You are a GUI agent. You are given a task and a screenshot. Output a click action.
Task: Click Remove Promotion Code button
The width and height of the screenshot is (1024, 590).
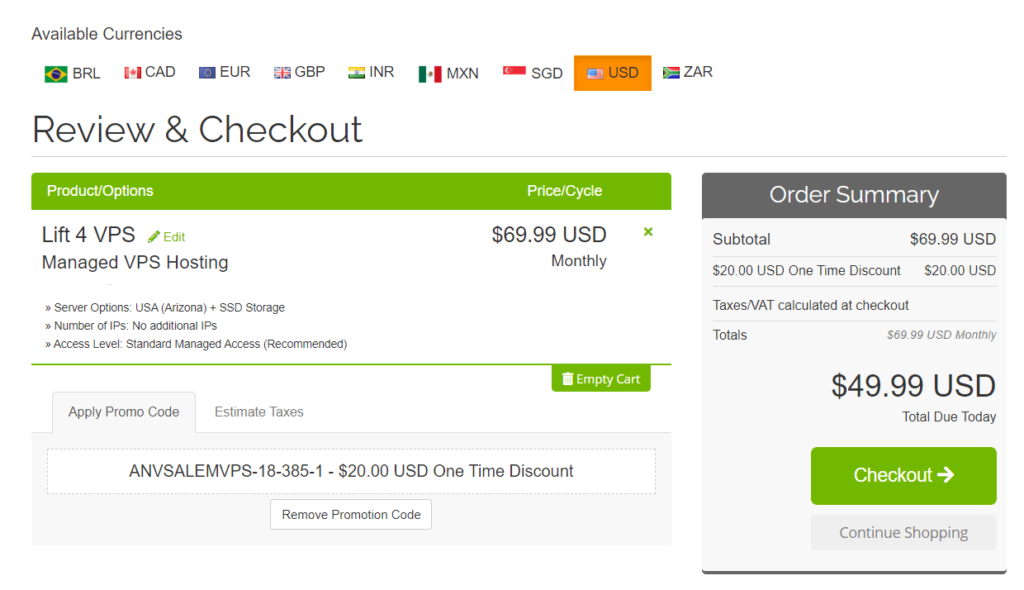[x=351, y=515]
